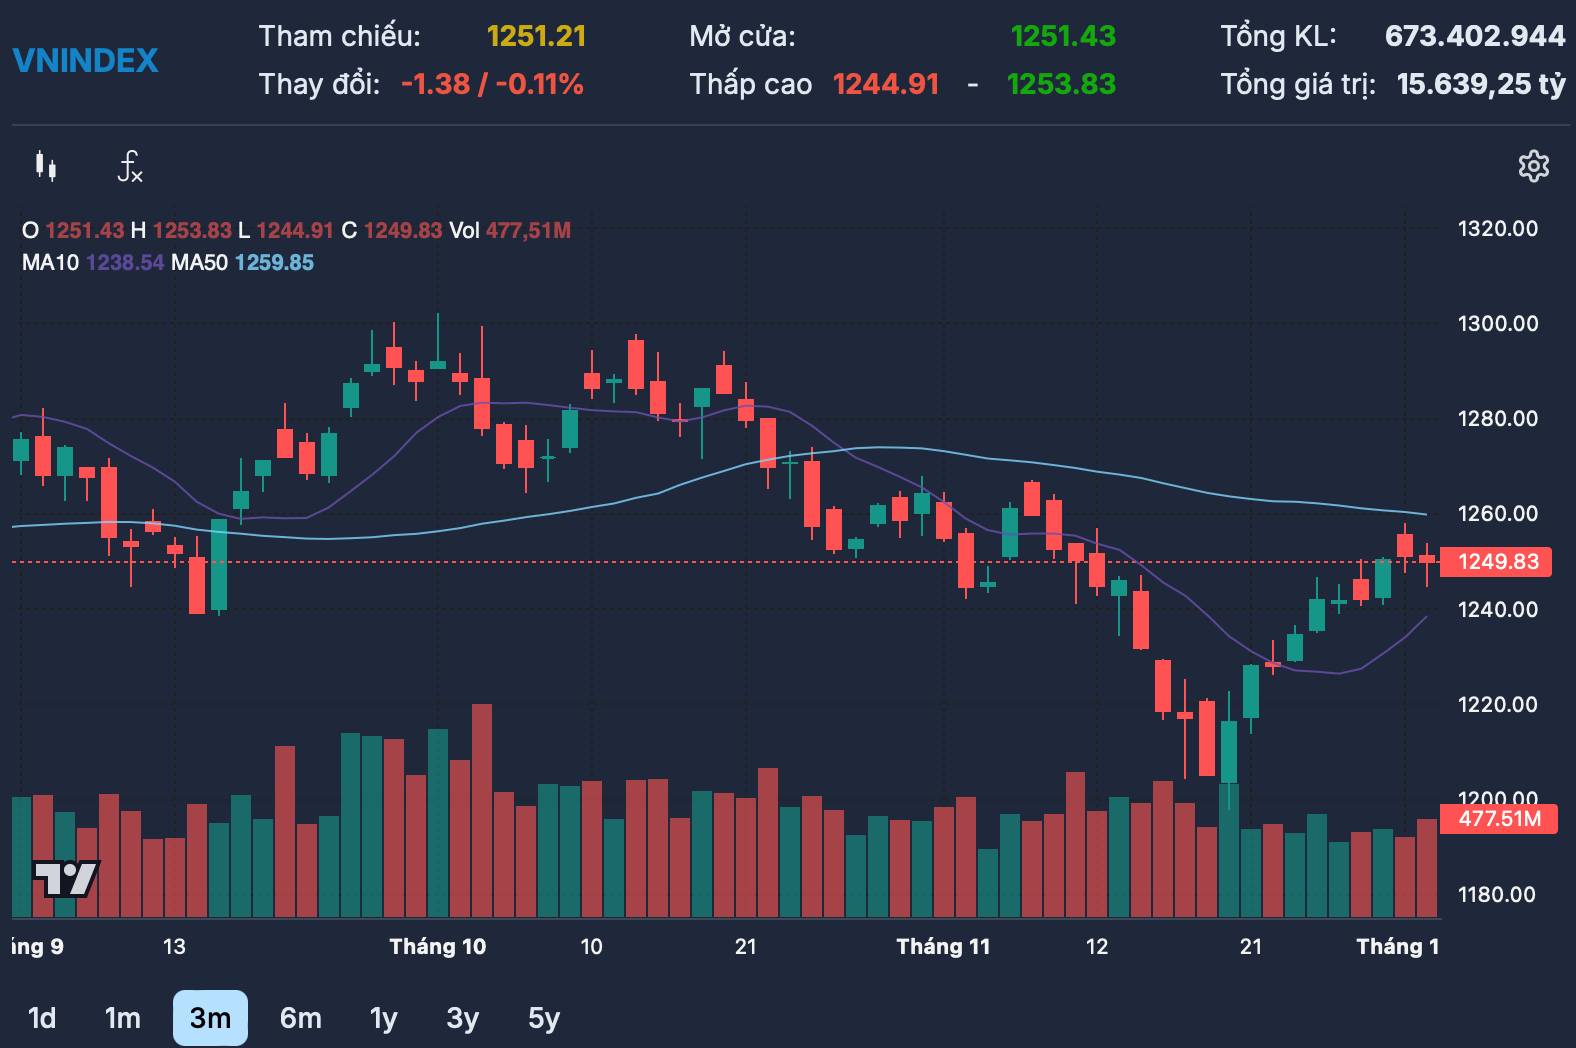Click the 1320.00 price axis label
The image size is (1576, 1048).
[x=1498, y=229]
